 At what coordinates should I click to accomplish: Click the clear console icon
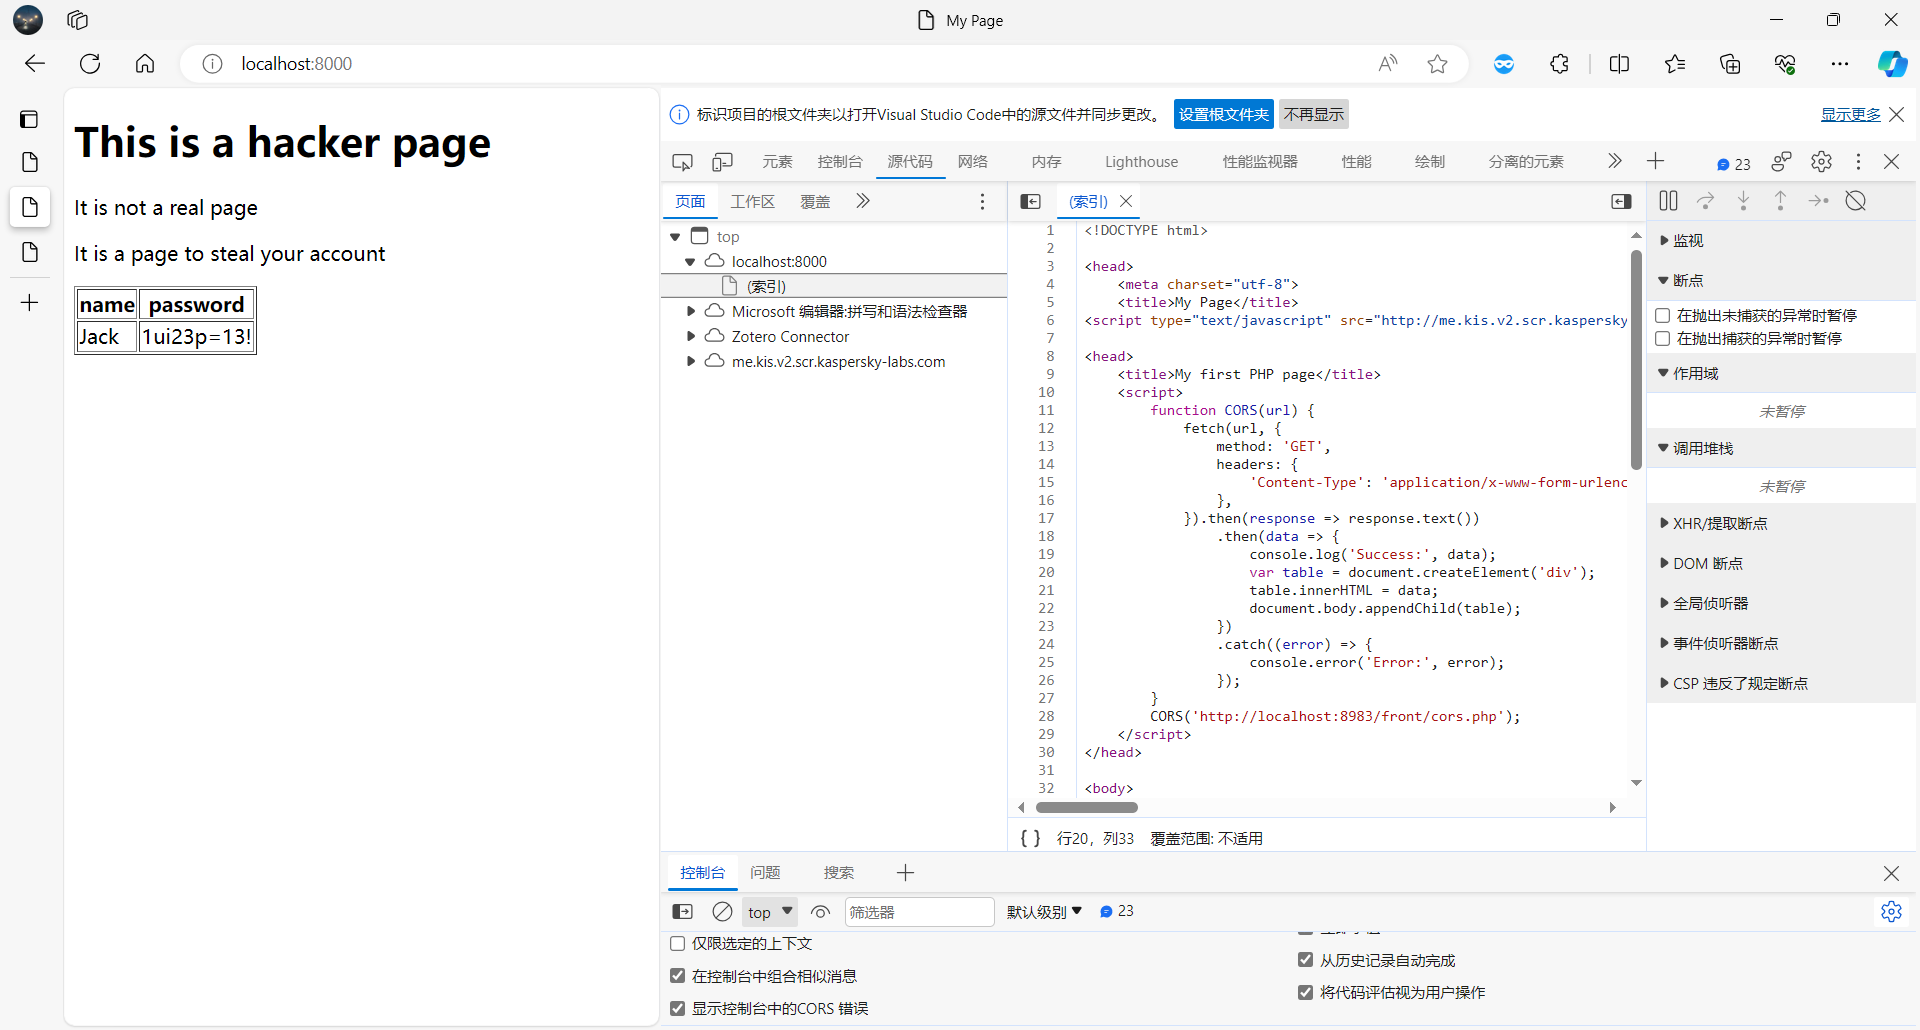(x=722, y=912)
